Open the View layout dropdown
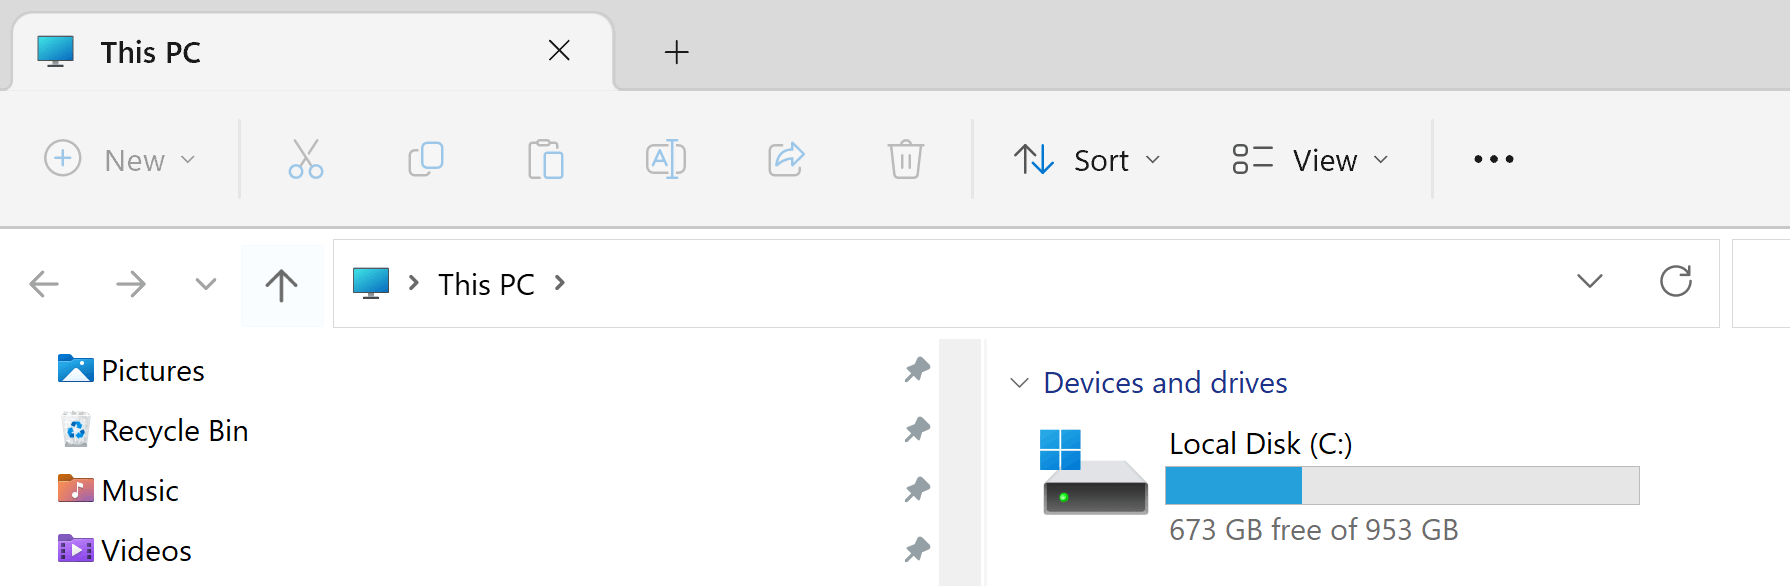1790x586 pixels. [x=1311, y=160]
